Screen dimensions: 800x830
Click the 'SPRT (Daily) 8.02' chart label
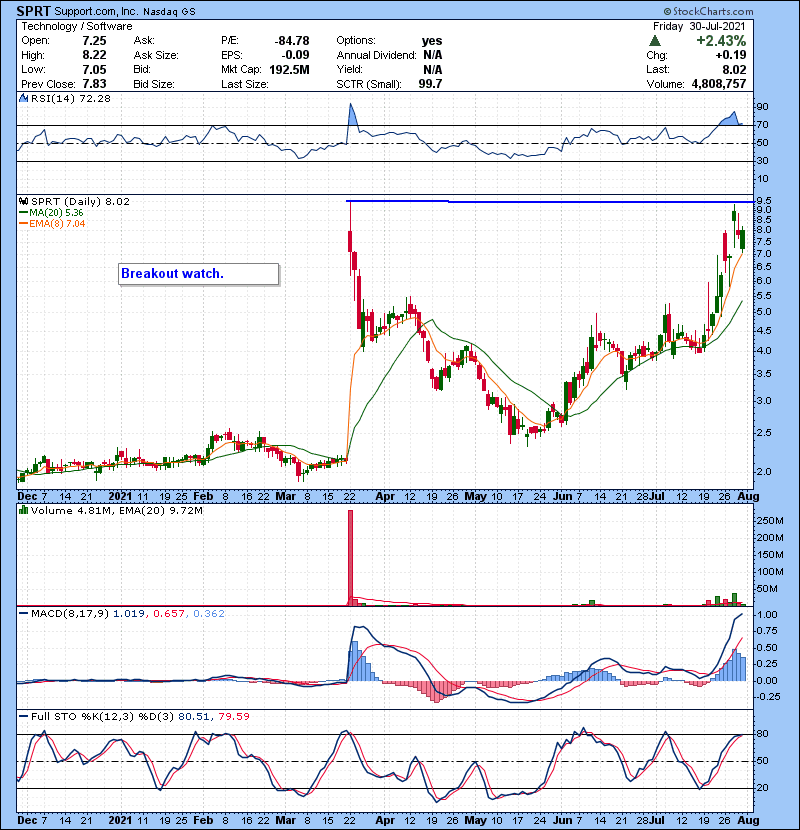point(80,201)
